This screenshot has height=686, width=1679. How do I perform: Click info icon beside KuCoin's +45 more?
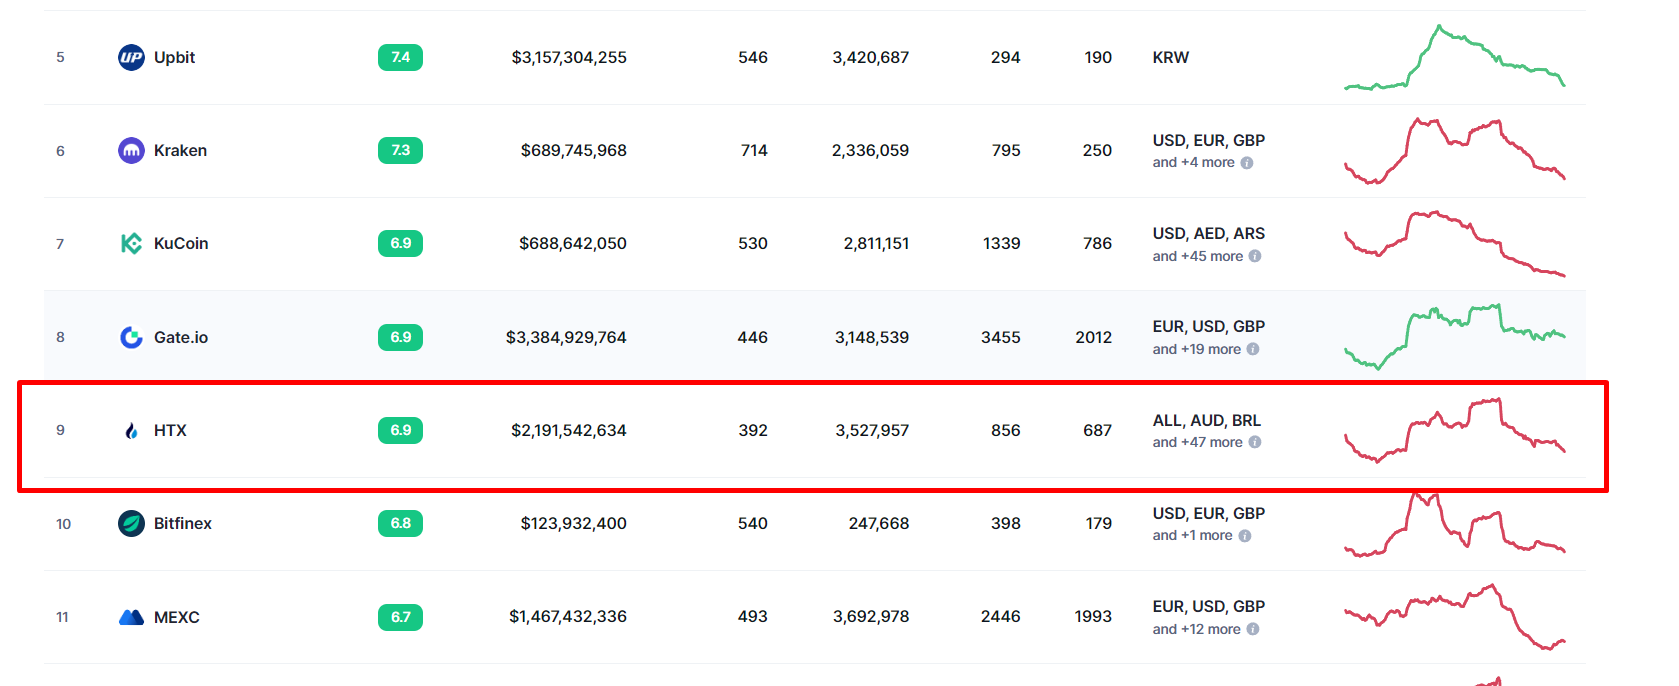tap(1255, 256)
